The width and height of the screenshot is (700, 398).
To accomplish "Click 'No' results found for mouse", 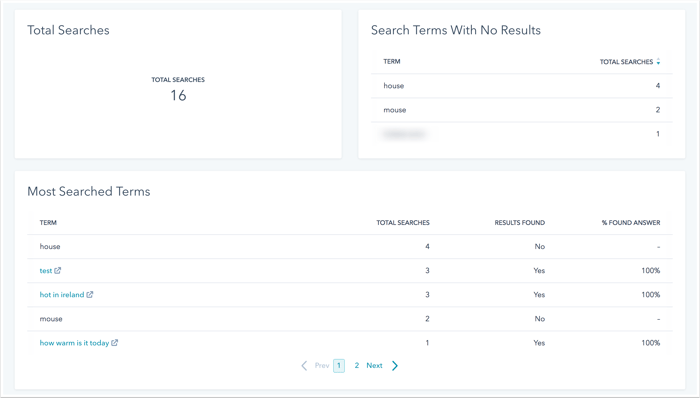I will coord(540,319).
